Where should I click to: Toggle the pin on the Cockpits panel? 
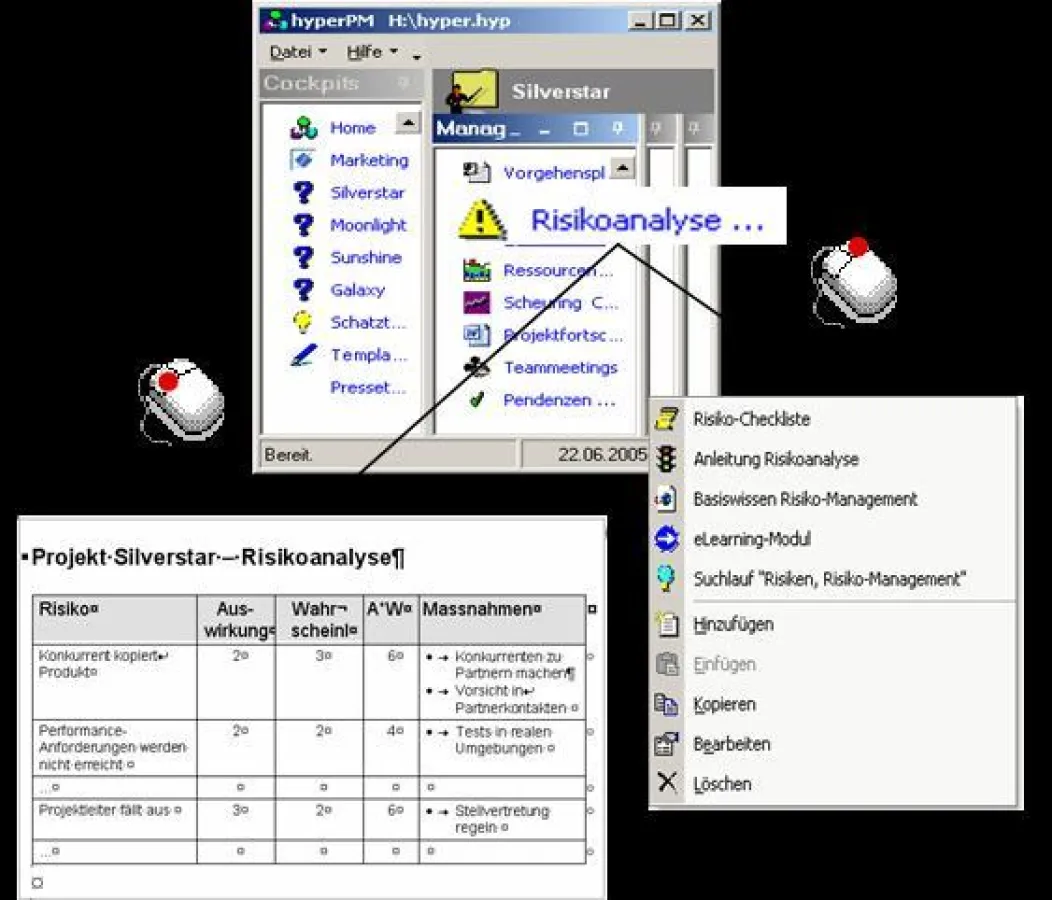click(404, 84)
